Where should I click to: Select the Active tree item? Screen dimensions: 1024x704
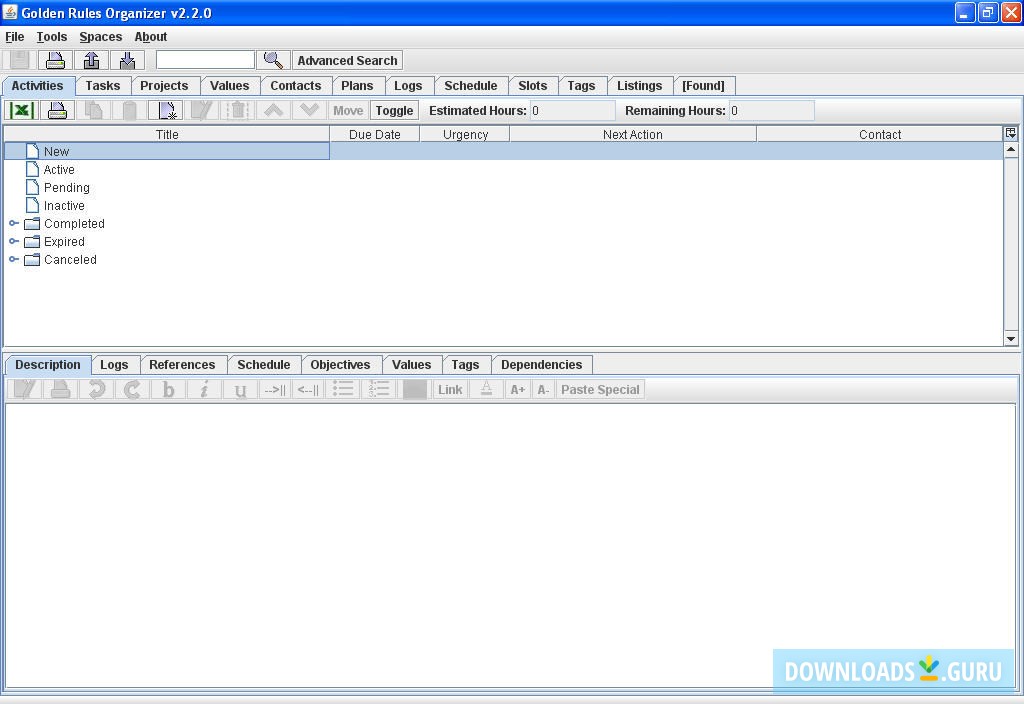[59, 170]
